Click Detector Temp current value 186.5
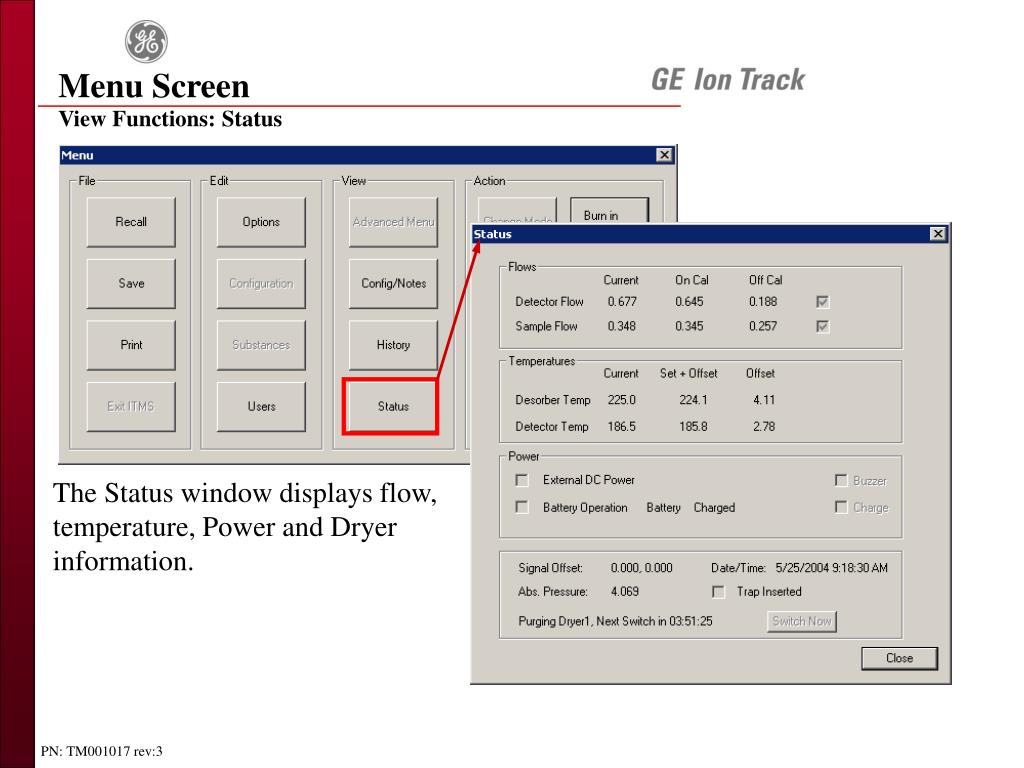1024x768 pixels. point(622,426)
